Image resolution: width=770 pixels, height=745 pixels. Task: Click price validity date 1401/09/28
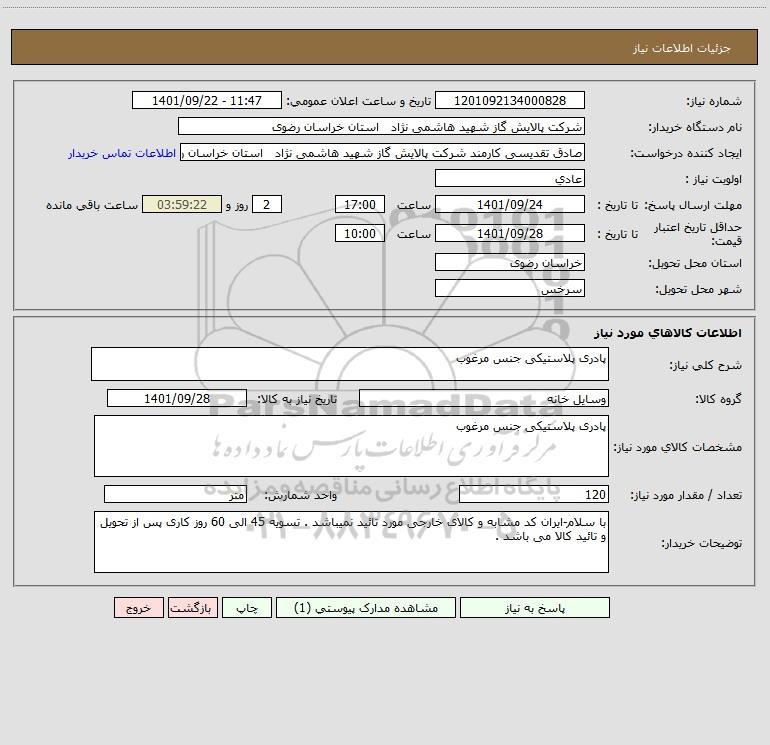(510, 233)
